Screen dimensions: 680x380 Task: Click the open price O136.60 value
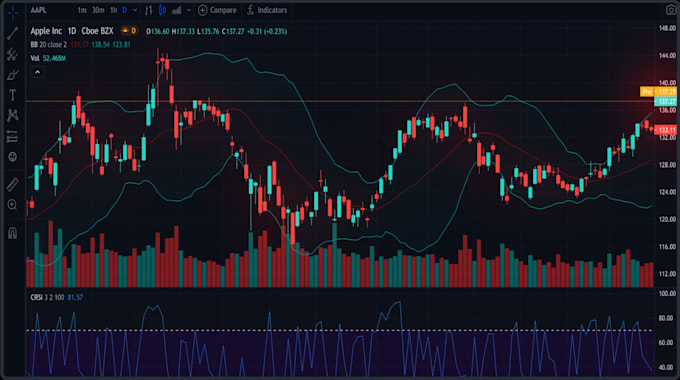tap(158, 31)
